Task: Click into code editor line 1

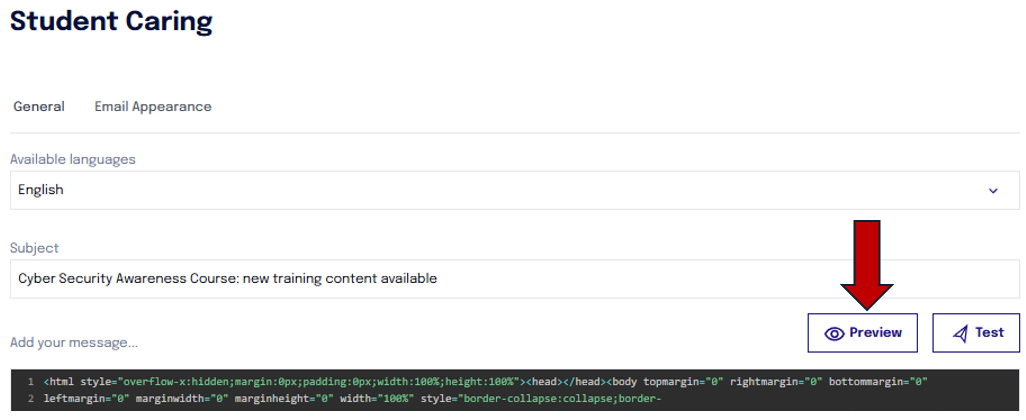Action: tap(486, 381)
